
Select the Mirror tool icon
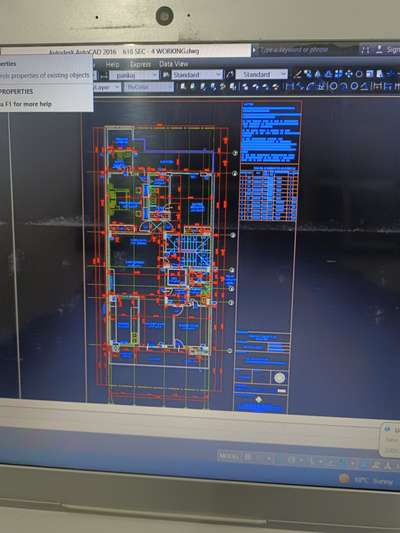(318, 74)
